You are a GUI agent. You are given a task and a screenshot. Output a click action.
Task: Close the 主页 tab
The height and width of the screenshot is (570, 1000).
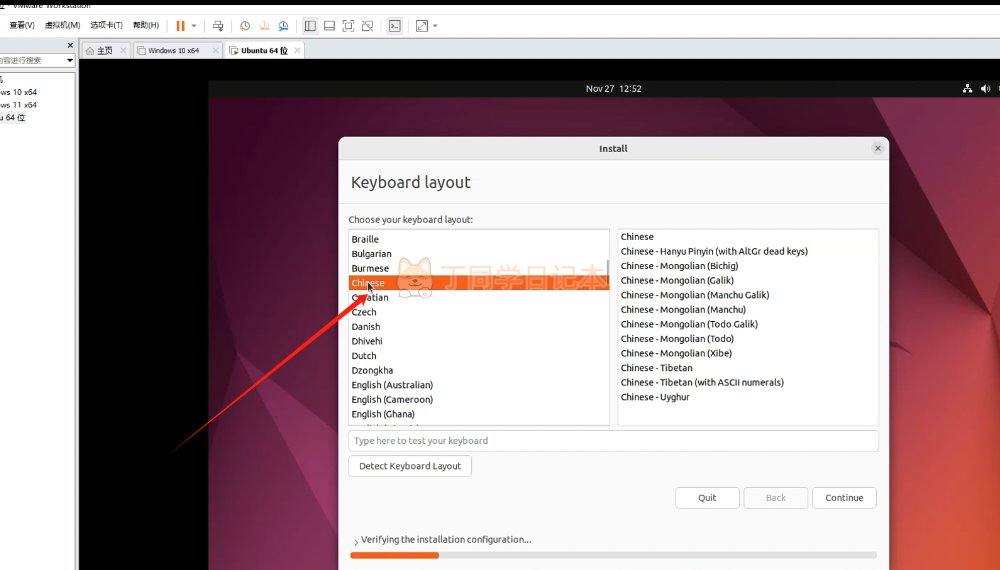tap(123, 50)
